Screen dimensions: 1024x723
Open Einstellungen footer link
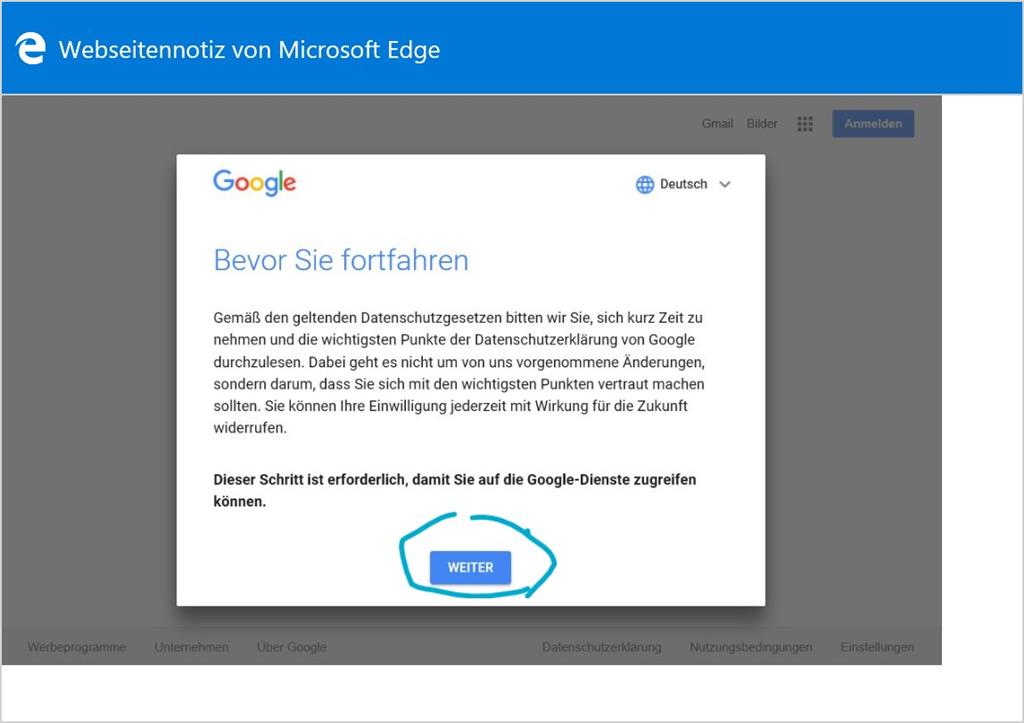[877, 647]
